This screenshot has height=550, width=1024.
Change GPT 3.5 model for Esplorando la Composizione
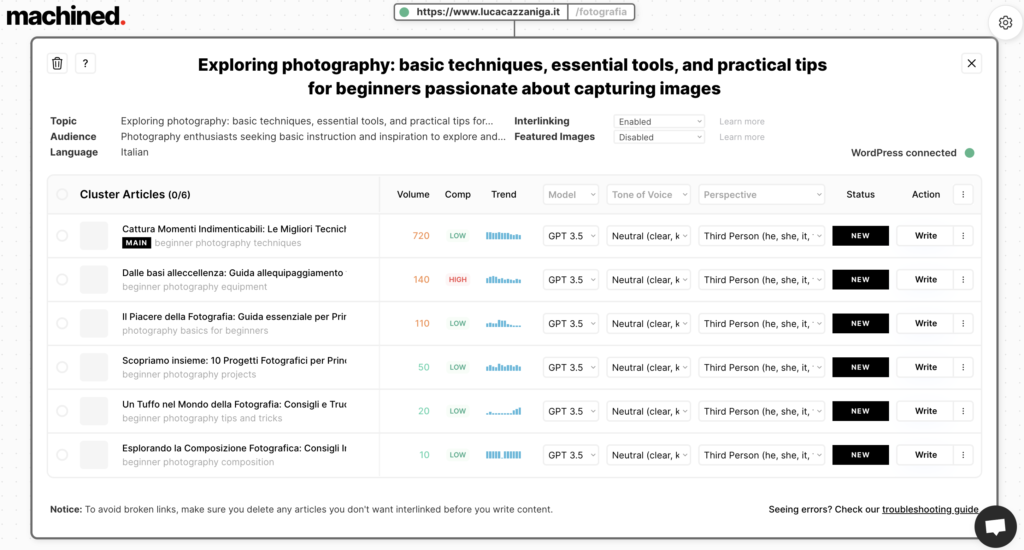571,455
